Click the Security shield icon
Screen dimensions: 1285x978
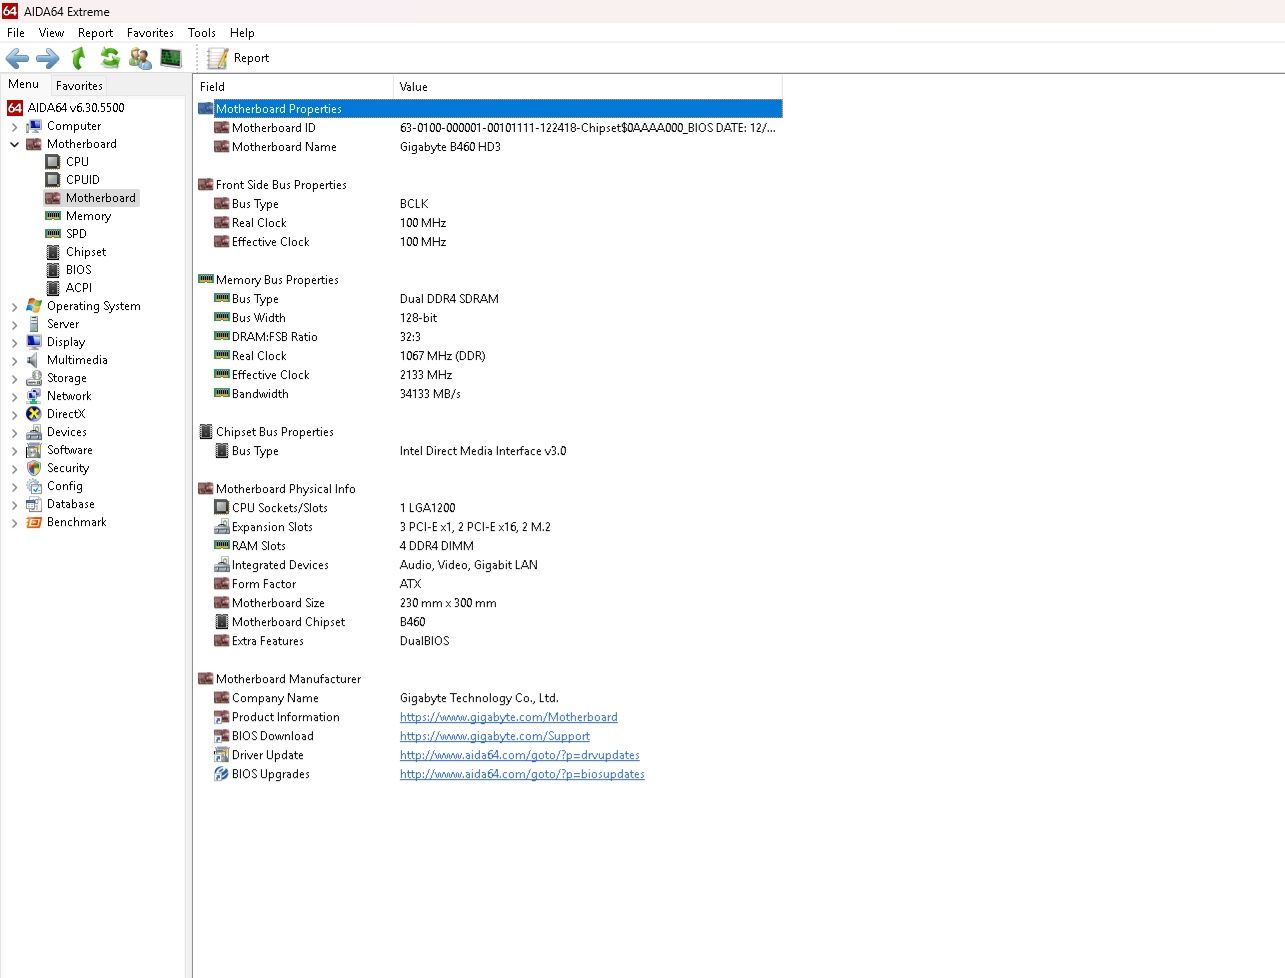click(34, 468)
